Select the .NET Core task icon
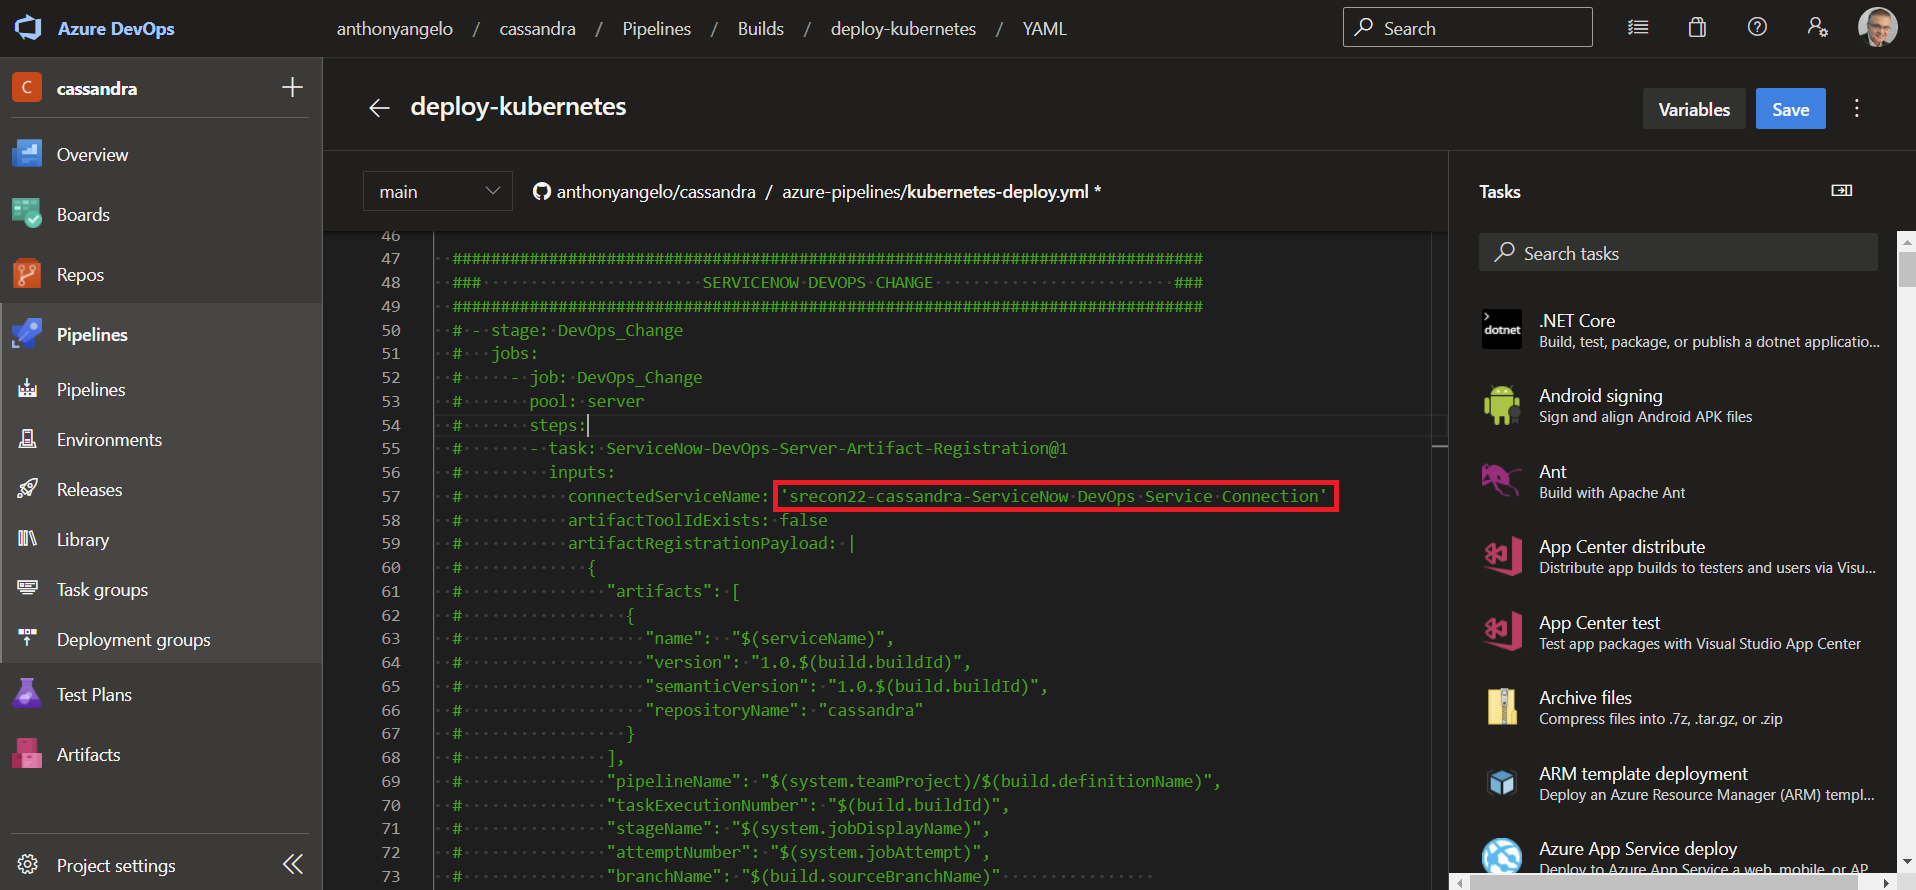The height and width of the screenshot is (890, 1916). pos(1502,329)
